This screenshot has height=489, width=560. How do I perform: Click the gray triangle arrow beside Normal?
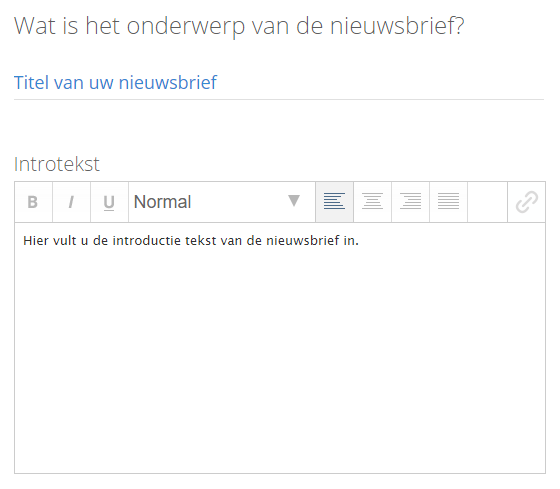click(x=294, y=201)
